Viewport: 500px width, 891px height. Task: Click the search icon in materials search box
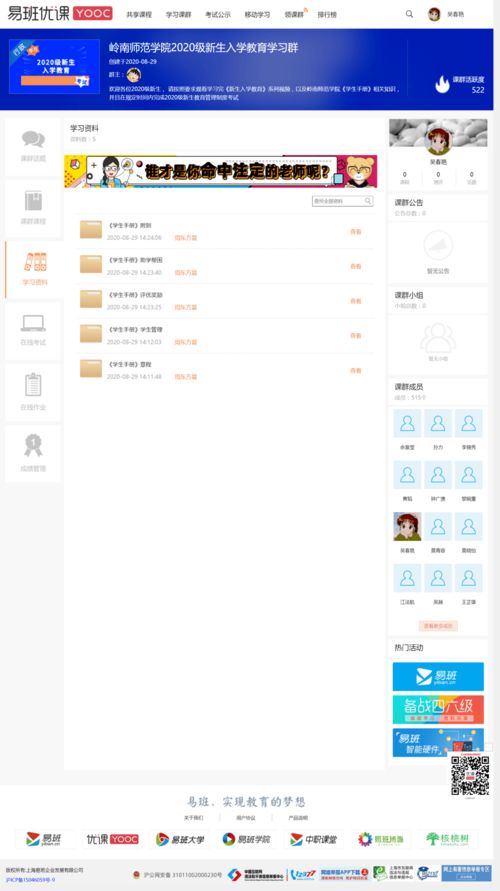pos(368,201)
